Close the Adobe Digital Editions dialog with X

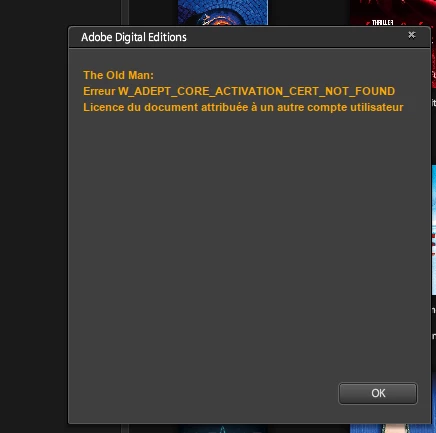click(x=412, y=35)
